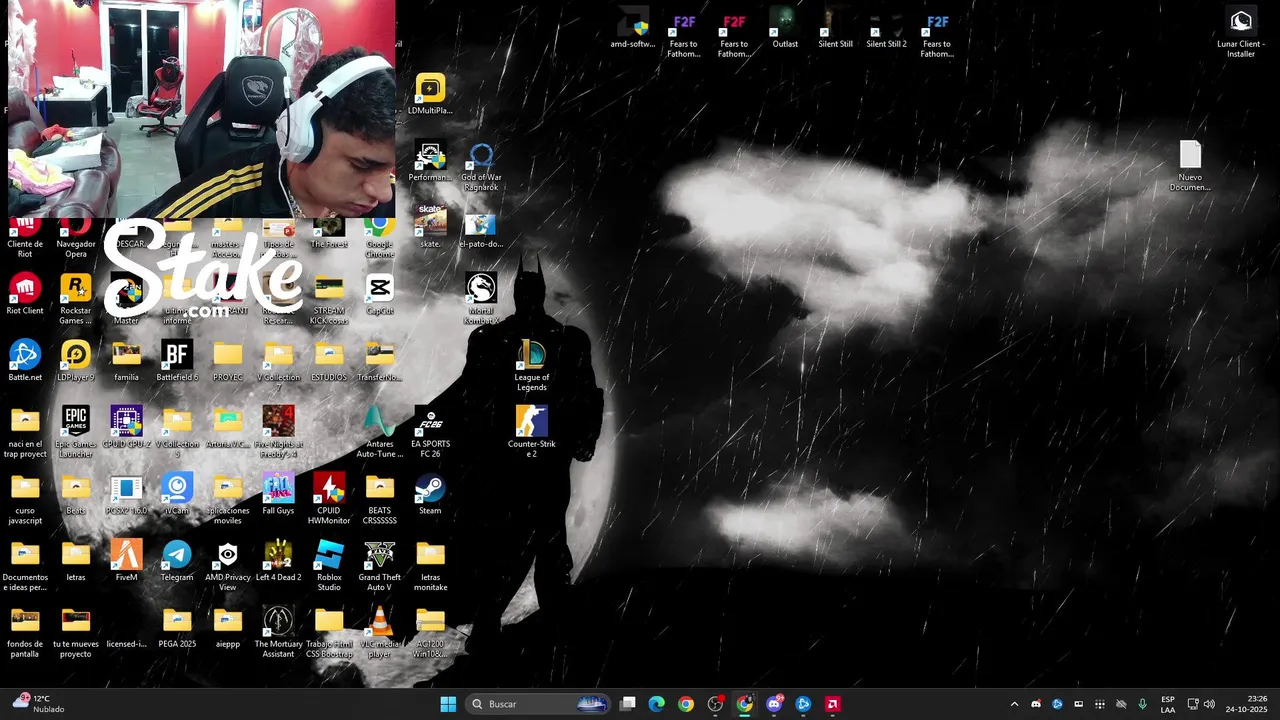Screen dimensions: 1280x720
Task: Launch Grand Theft Auto V
Action: (380, 566)
